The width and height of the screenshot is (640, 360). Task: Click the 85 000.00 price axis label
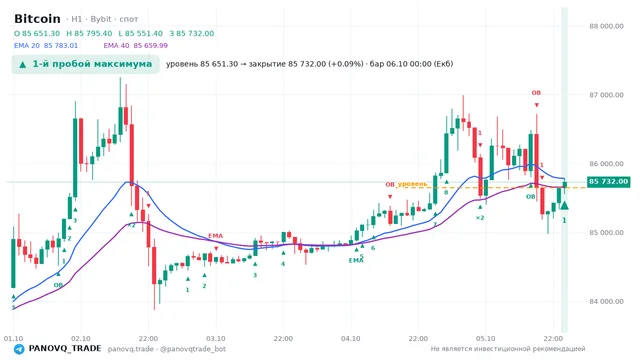(606, 233)
